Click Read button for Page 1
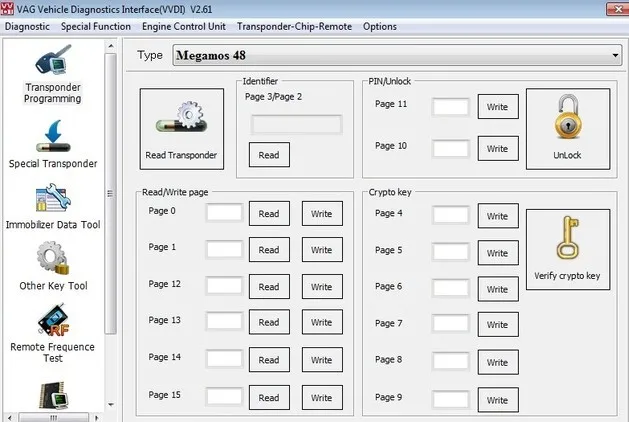This screenshot has height=422, width=629. click(269, 250)
